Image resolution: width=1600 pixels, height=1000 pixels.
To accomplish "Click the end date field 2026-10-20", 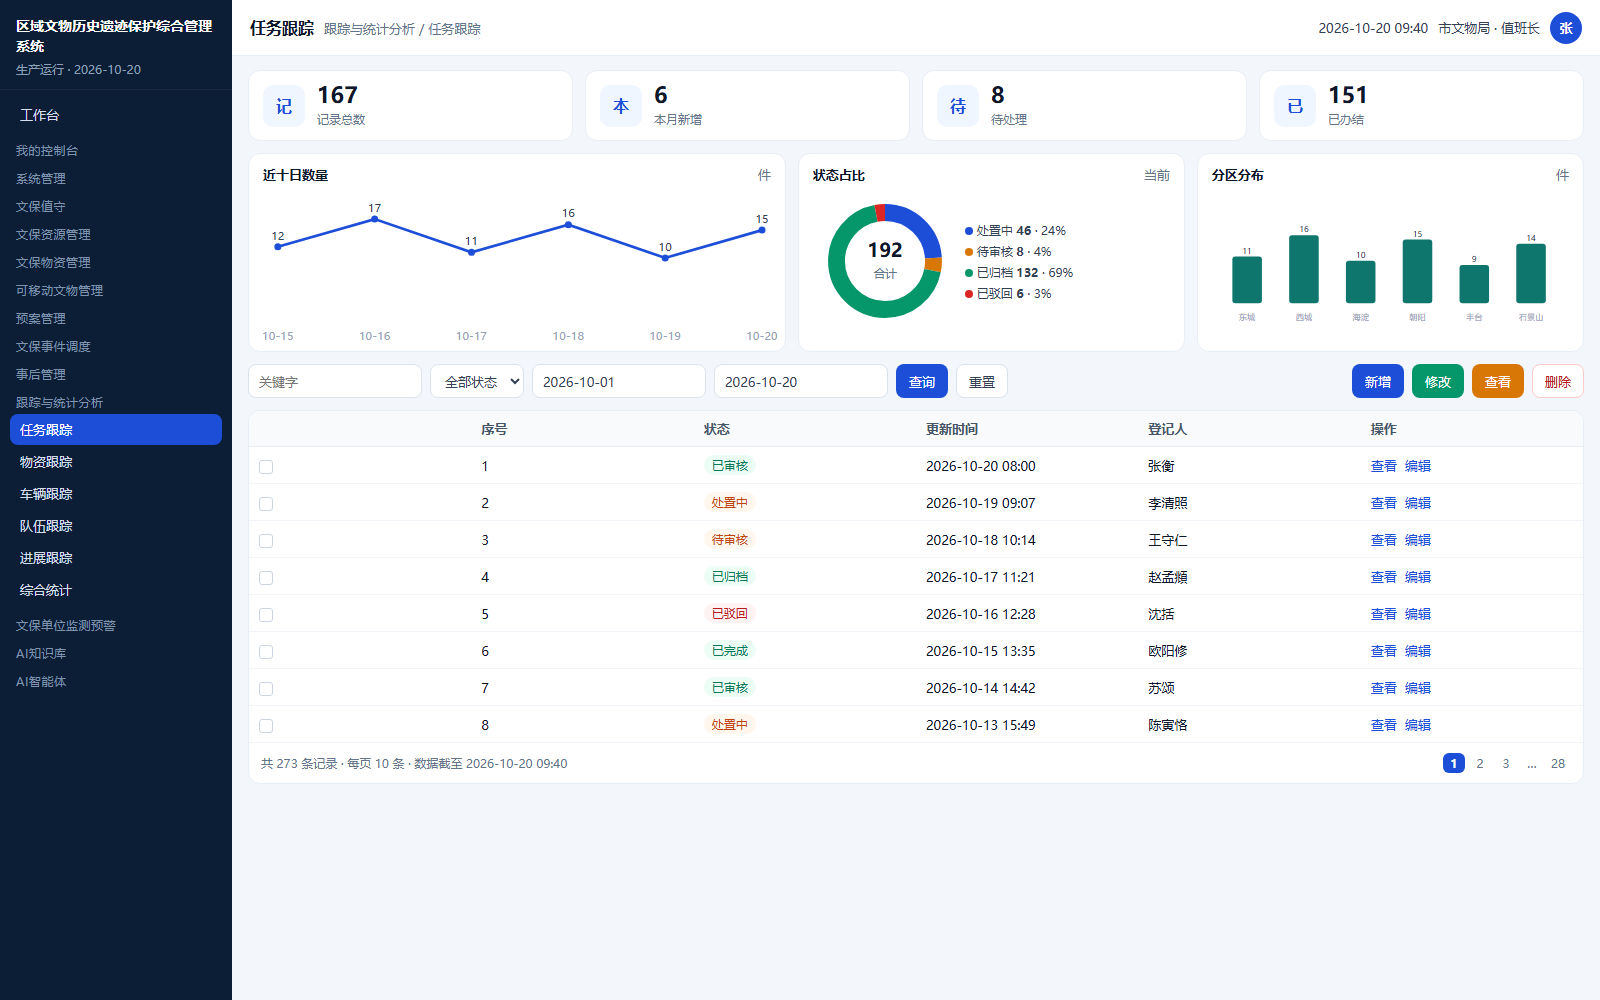I will pyautogui.click(x=801, y=382).
